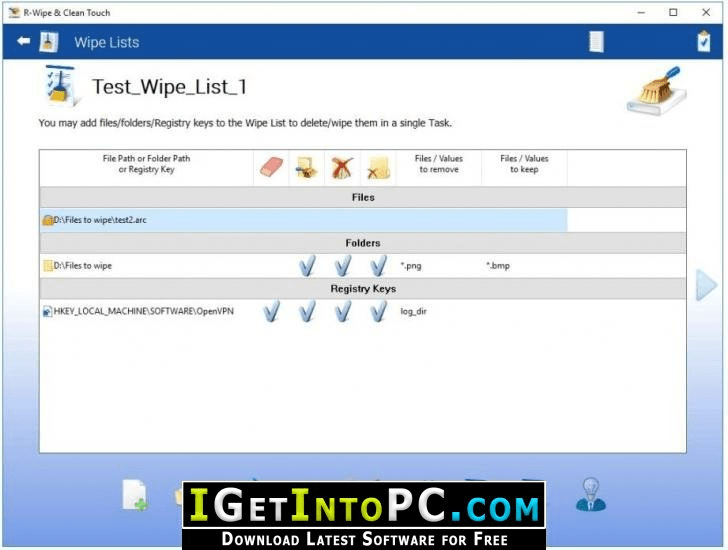The image size is (728, 550).
Task: Click the R-Wipe & Clean title bar icon
Action: [x=14, y=13]
